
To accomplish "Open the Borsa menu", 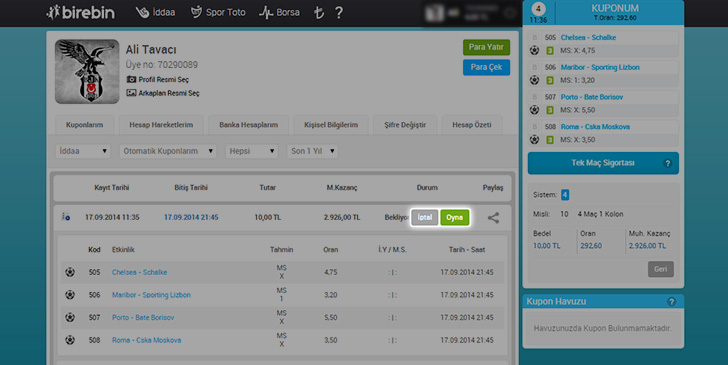I will click(280, 13).
